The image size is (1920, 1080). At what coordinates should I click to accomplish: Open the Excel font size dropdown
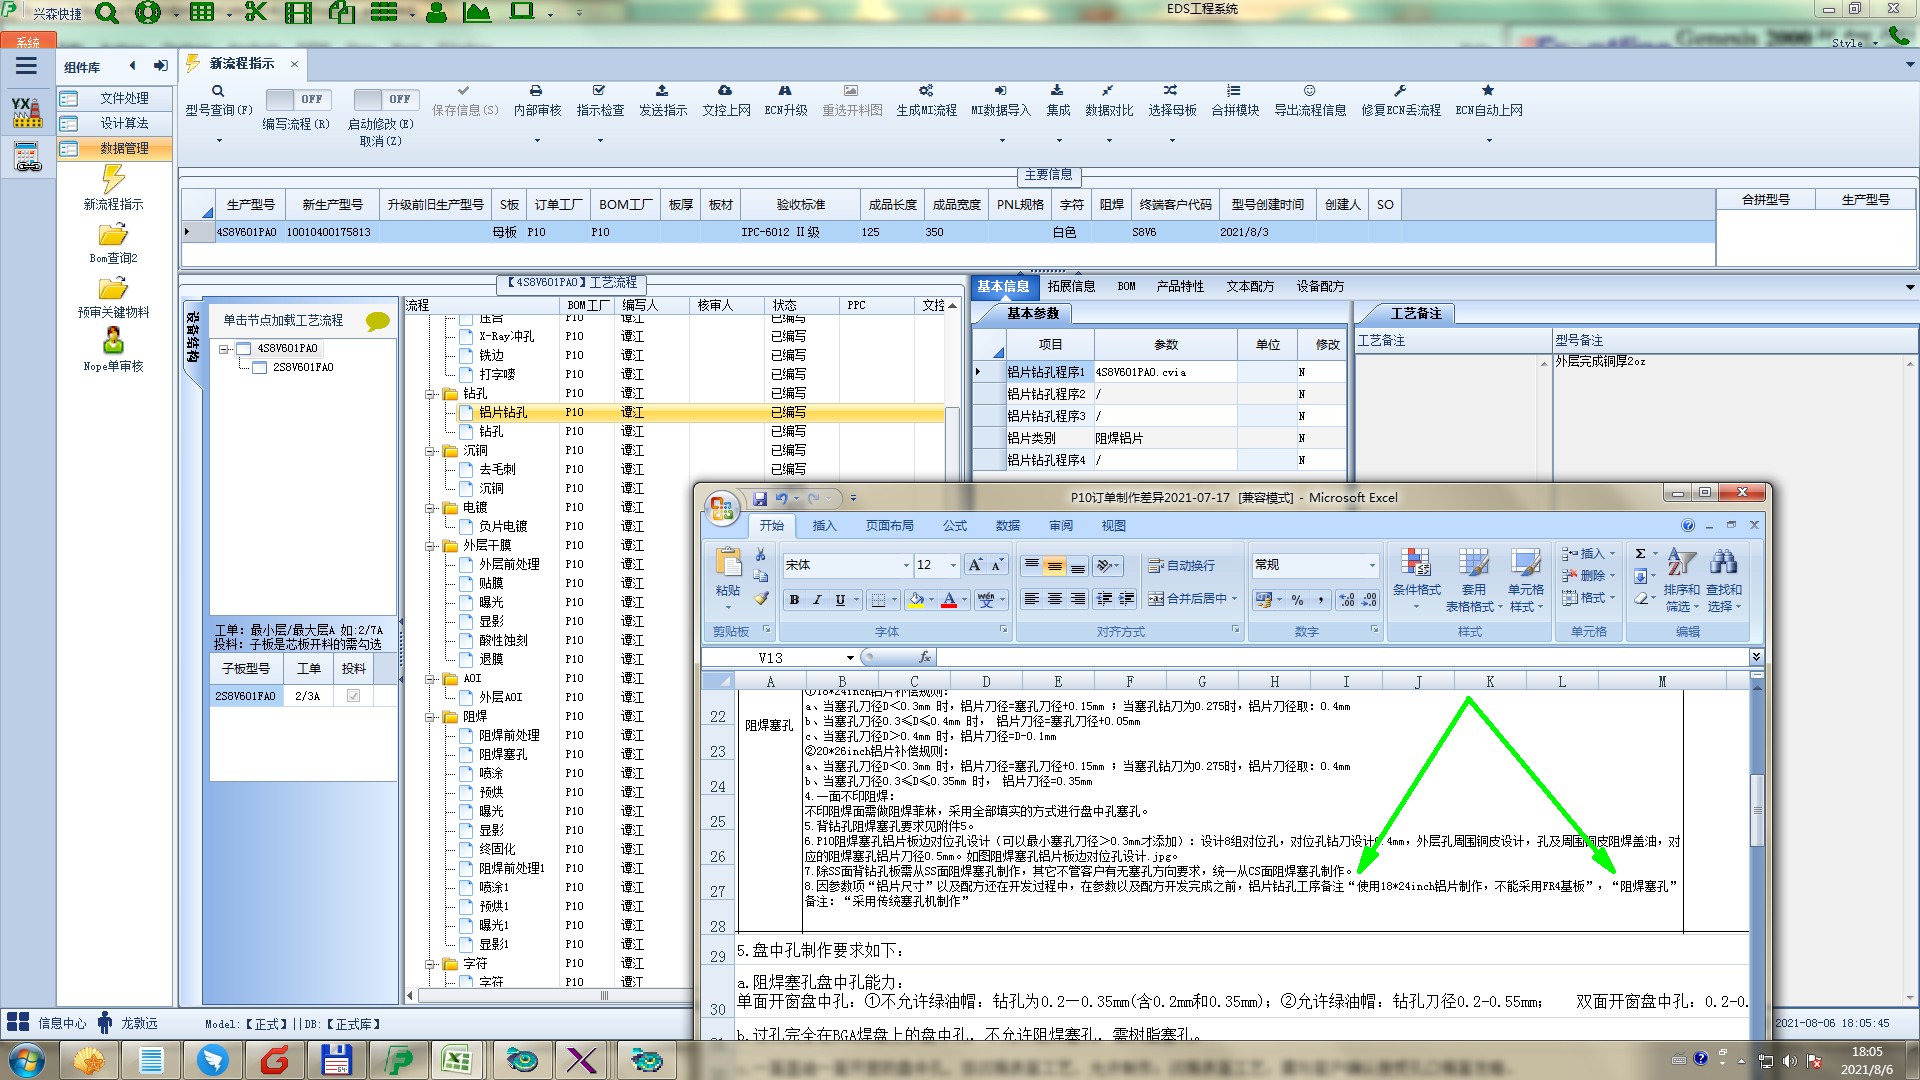953,565
